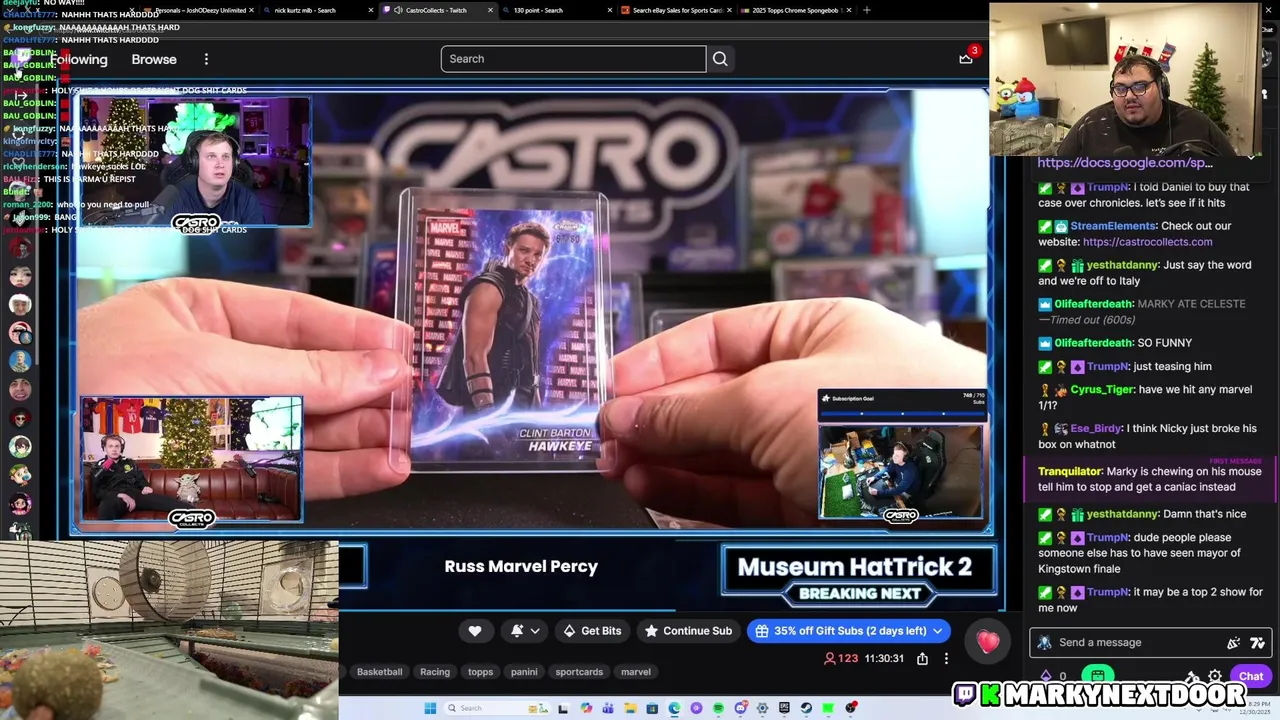The image size is (1280, 720).
Task: Select the Racing tag
Action: pyautogui.click(x=435, y=672)
